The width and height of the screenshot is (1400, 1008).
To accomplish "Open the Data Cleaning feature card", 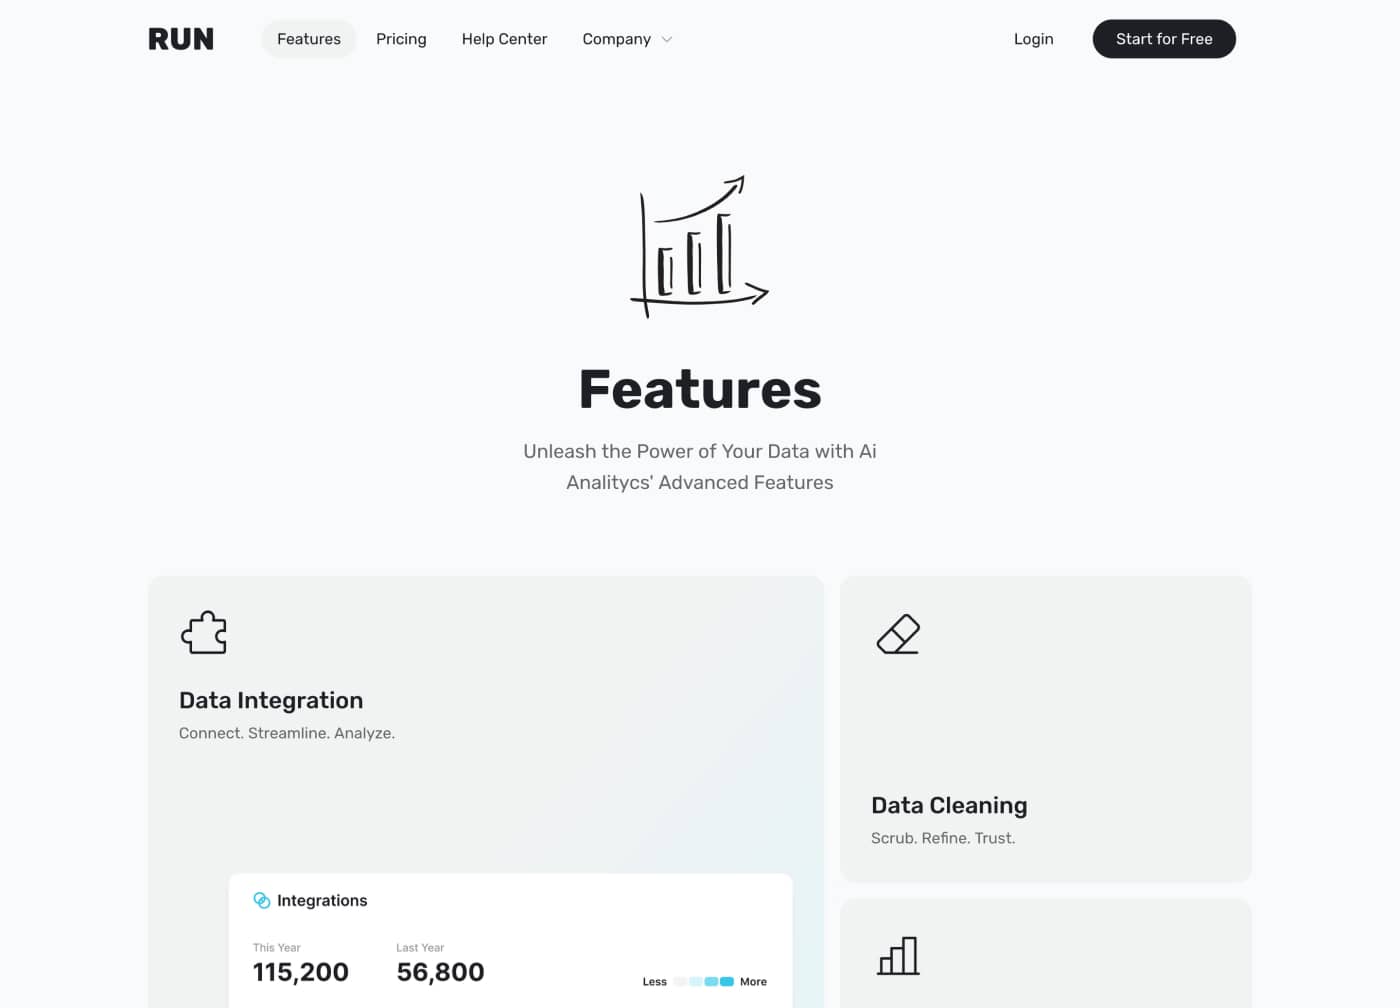I will point(1045,729).
